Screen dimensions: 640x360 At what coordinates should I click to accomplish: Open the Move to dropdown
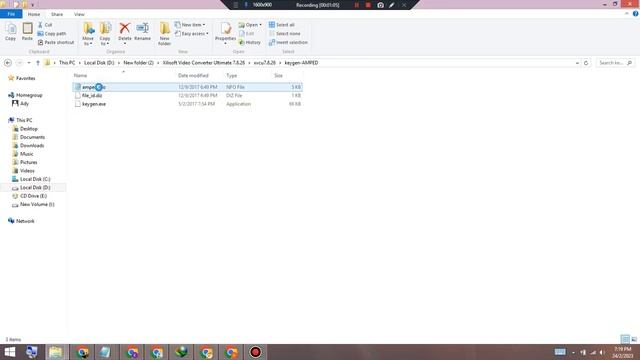point(88,34)
